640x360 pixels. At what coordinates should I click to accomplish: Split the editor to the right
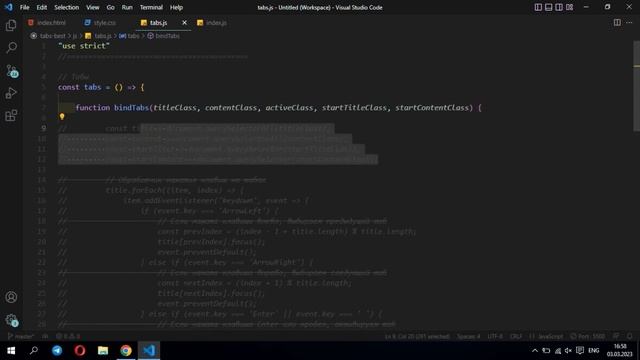pyautogui.click(x=617, y=23)
